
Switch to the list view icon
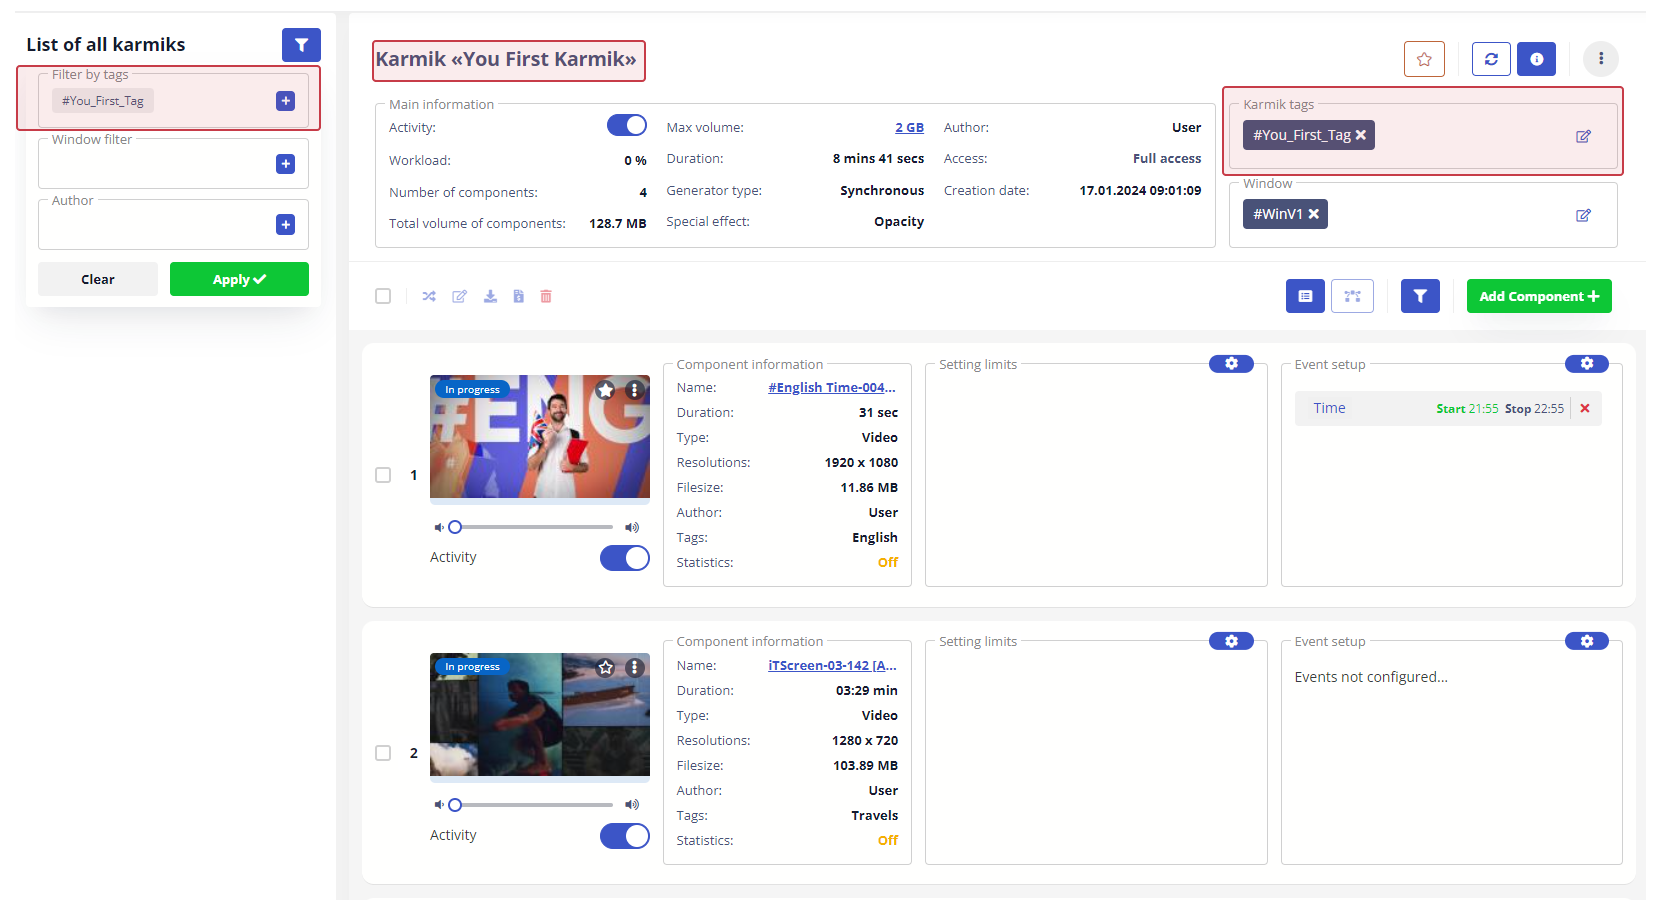(1305, 296)
